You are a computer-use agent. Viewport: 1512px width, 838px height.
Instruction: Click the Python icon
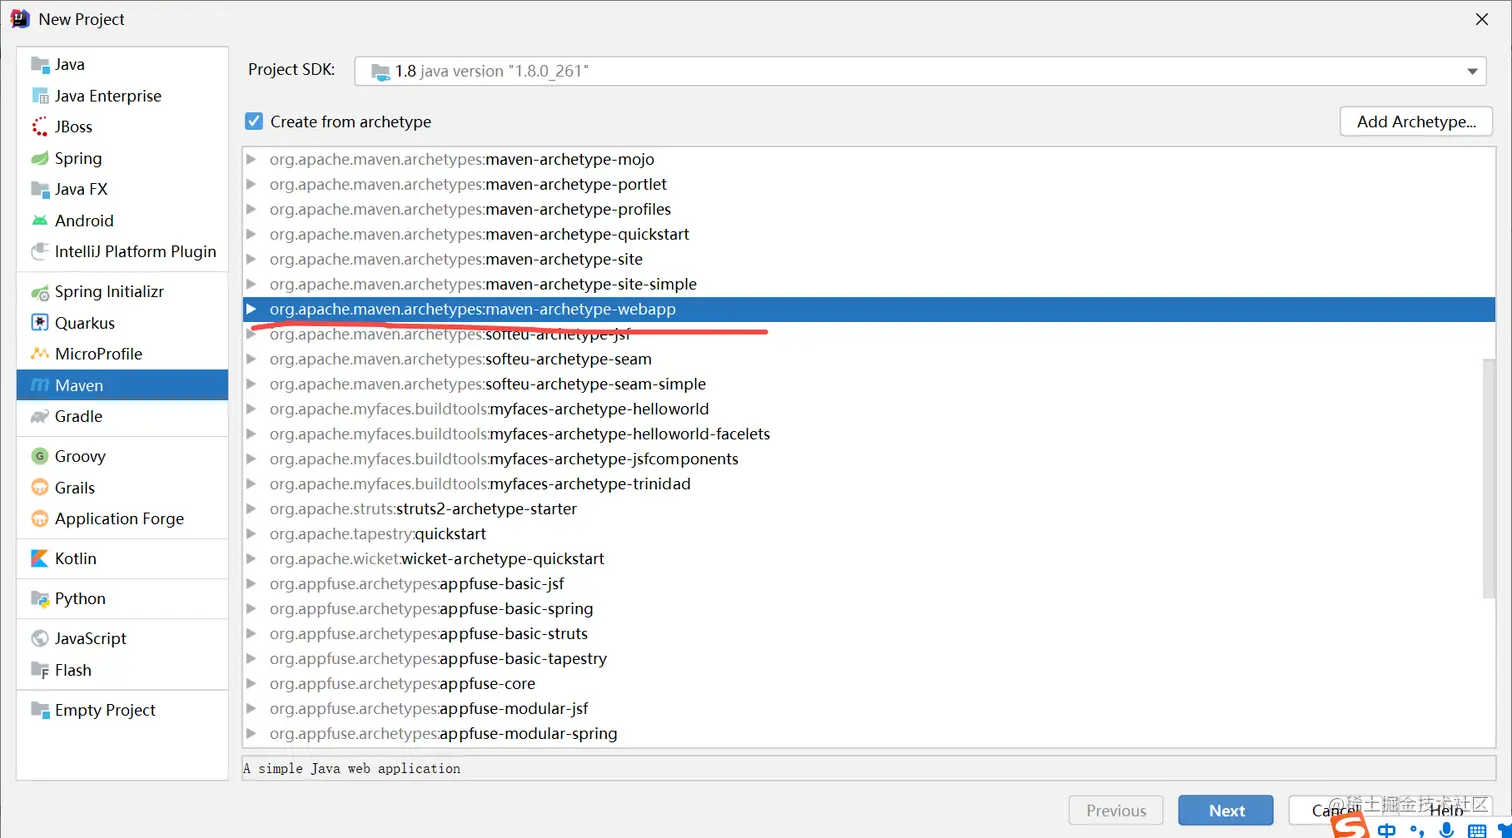click(x=40, y=599)
